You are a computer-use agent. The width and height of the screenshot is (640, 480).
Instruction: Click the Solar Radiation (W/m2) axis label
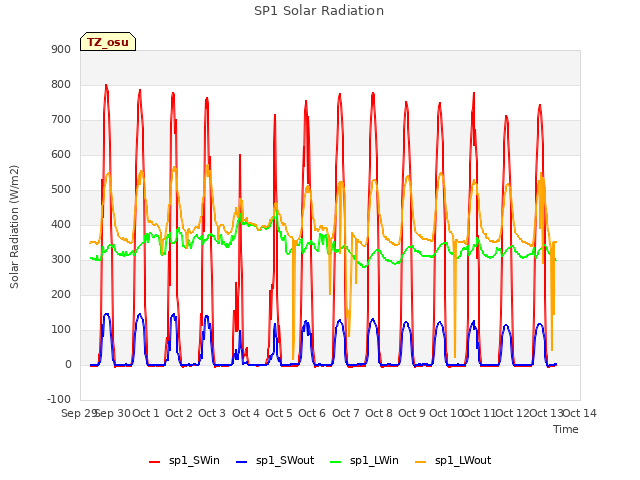[x=14, y=227]
